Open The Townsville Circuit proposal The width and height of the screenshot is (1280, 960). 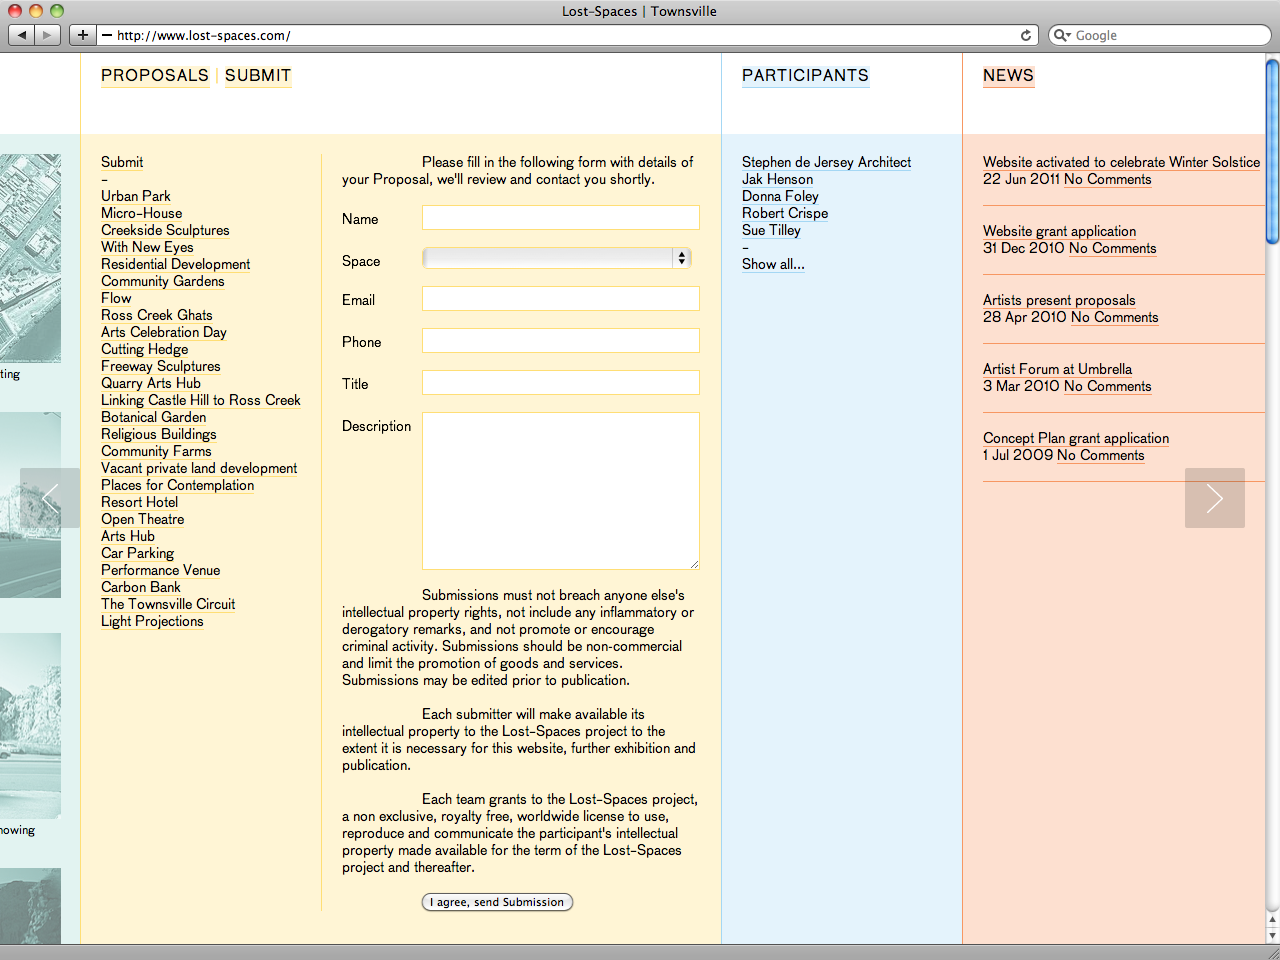[x=168, y=604]
